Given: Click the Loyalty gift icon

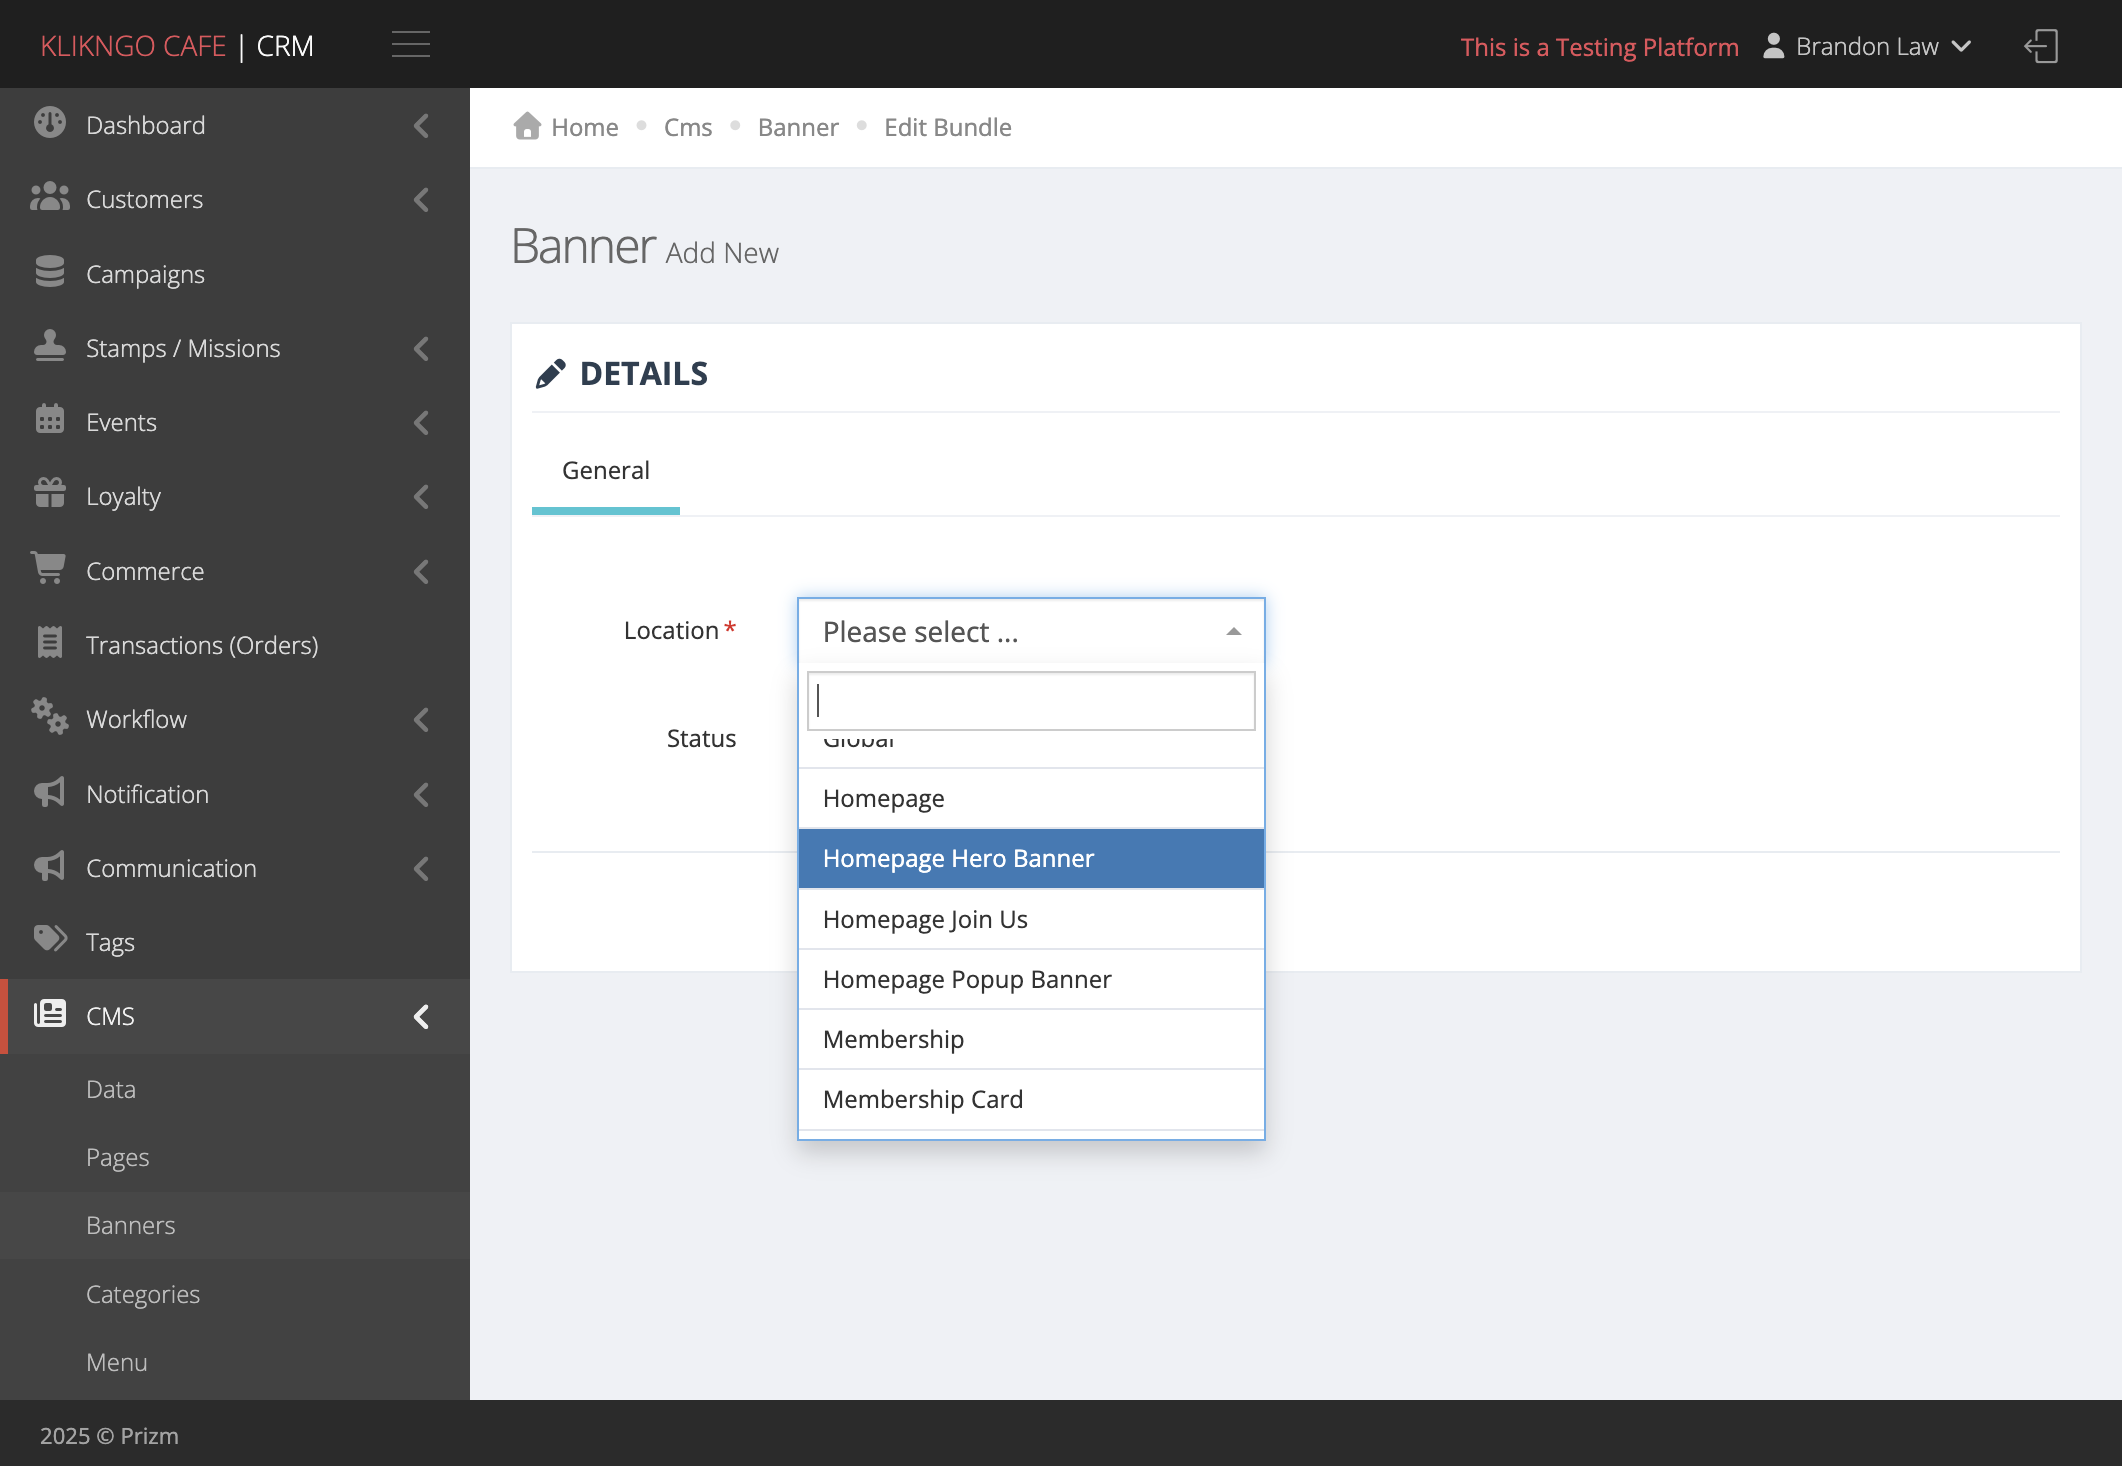Looking at the screenshot, I should (50, 494).
